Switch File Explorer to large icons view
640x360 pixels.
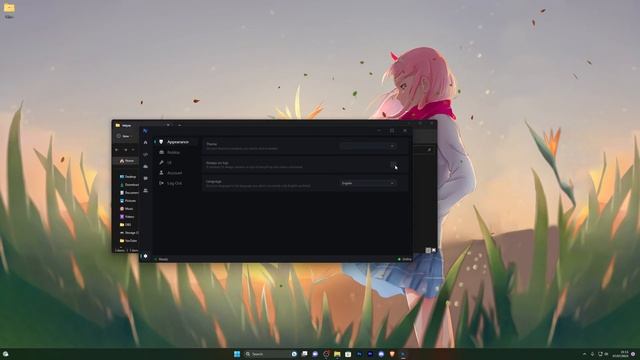tap(433, 250)
